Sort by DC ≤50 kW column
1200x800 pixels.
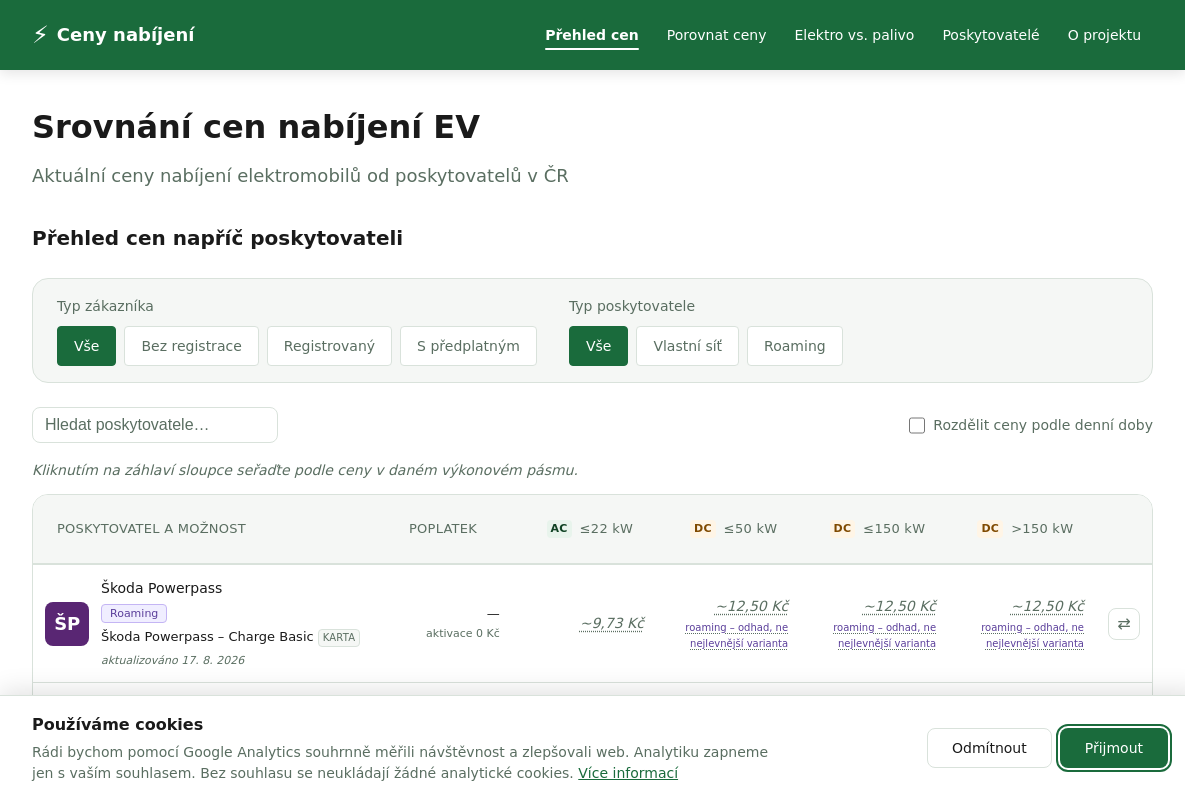[734, 529]
